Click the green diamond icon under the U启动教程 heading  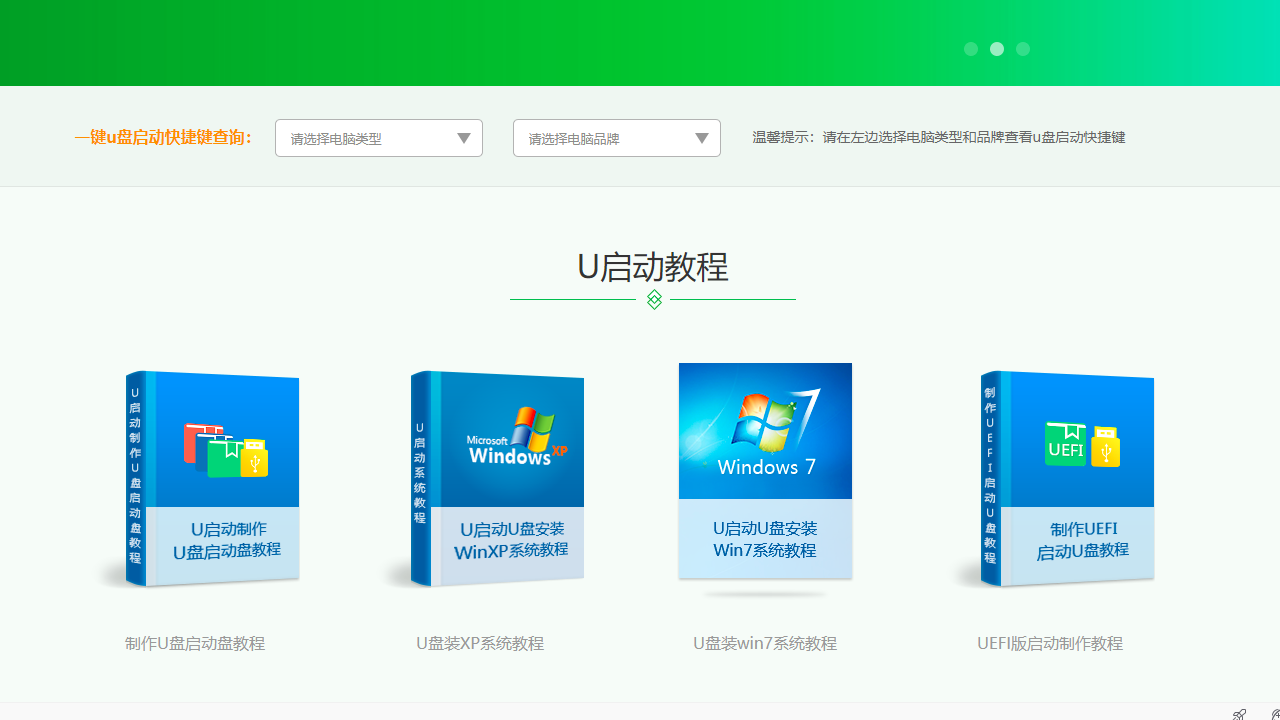(653, 299)
